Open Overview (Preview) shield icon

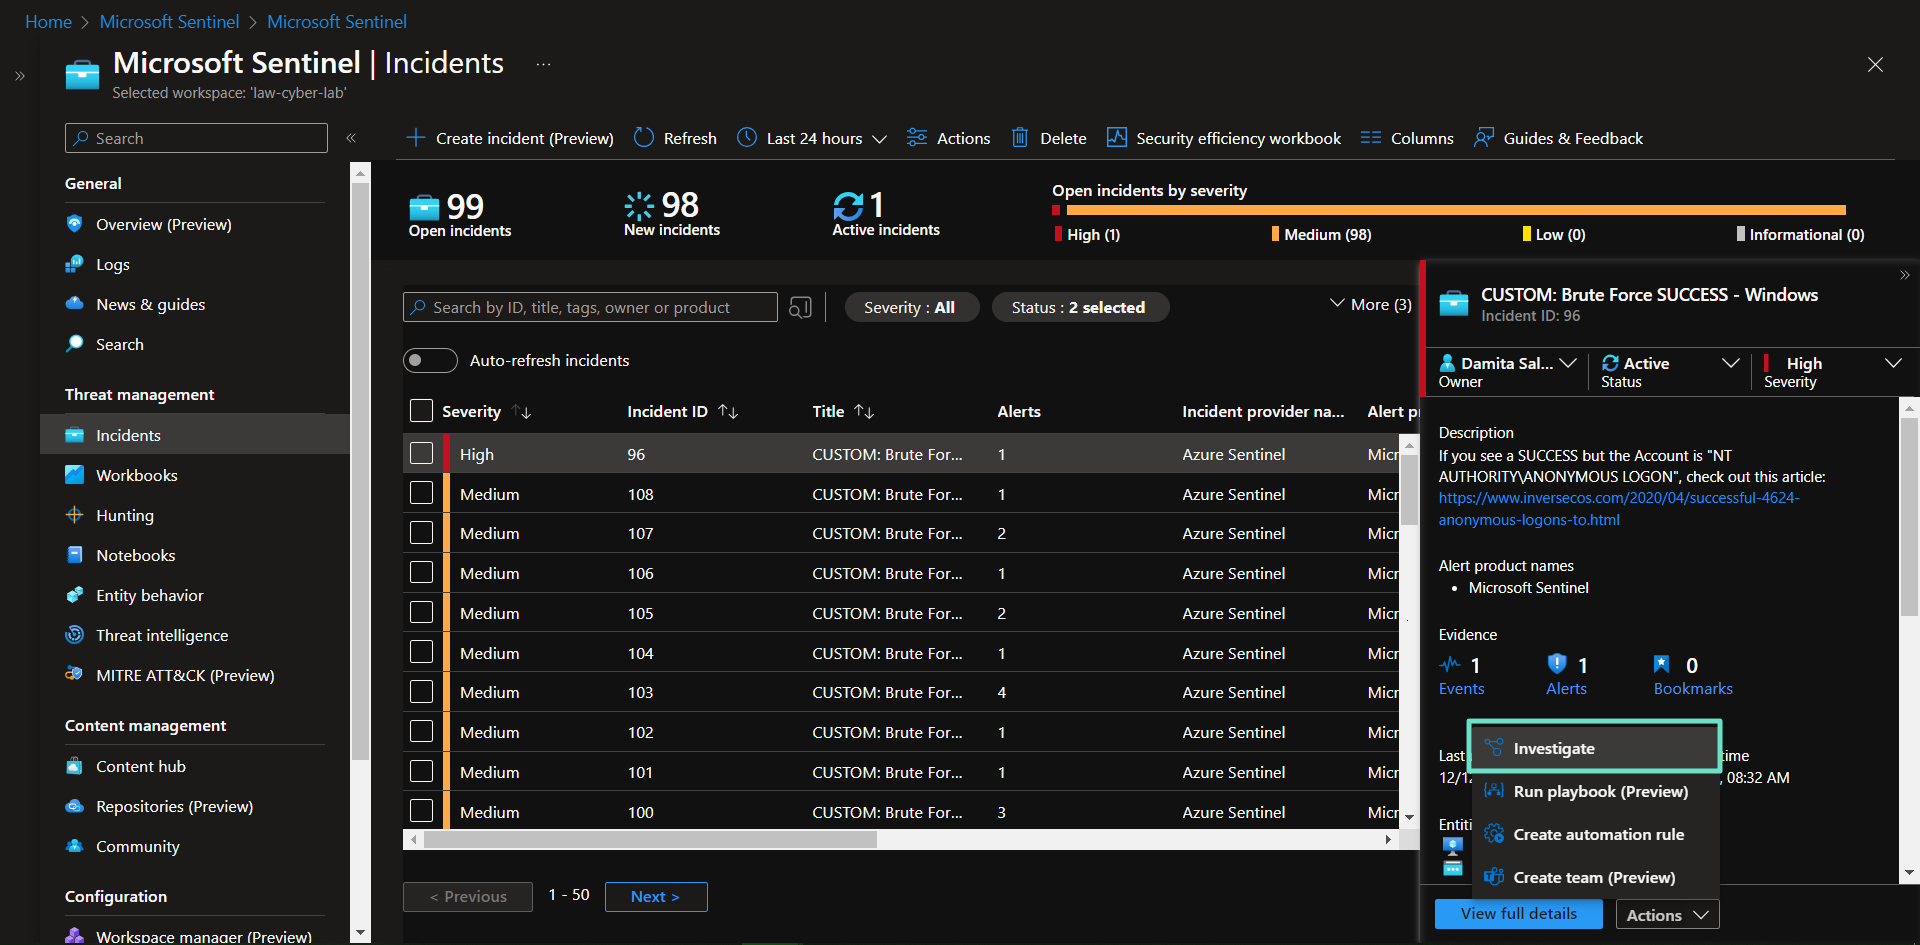pyautogui.click(x=75, y=224)
